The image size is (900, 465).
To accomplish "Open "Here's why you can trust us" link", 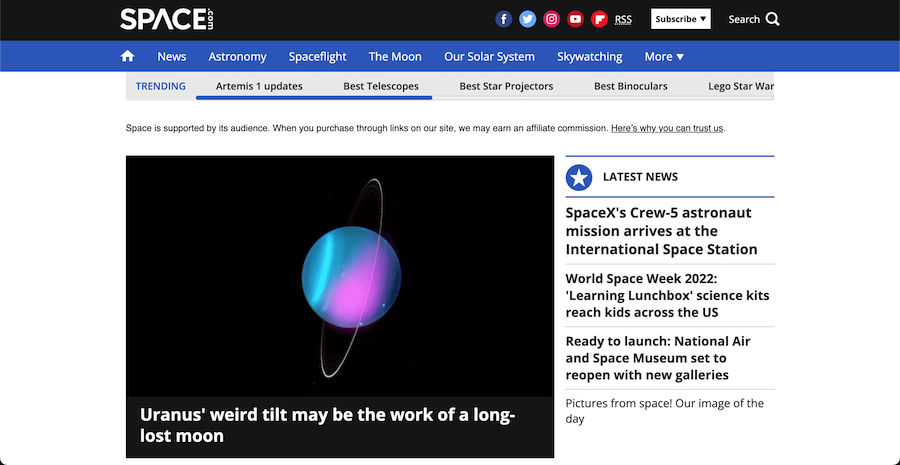I will (667, 128).
